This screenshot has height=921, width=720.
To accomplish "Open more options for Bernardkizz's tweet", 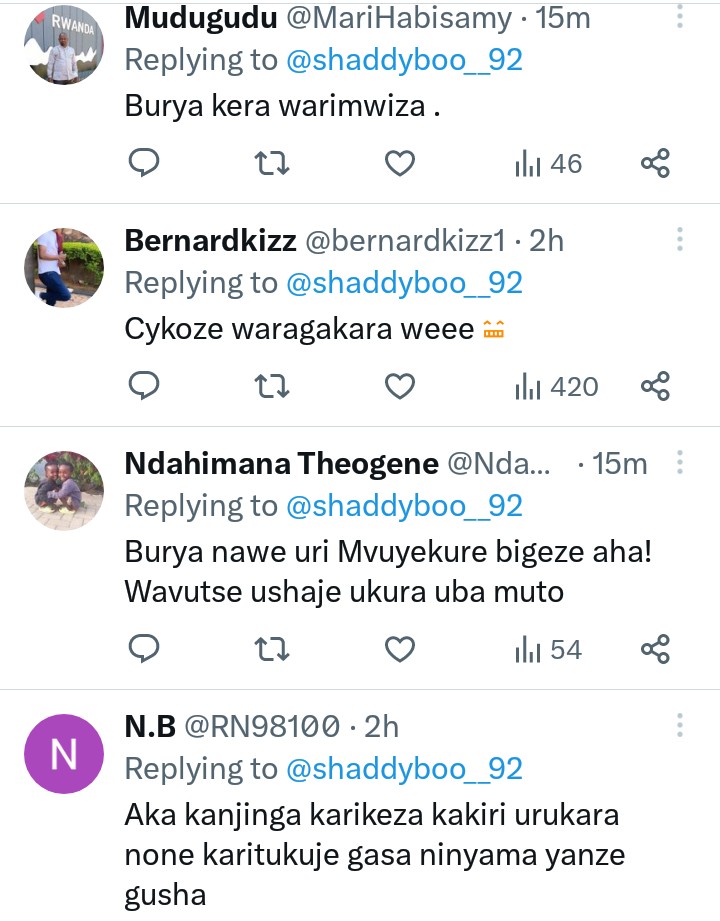I will [x=680, y=240].
